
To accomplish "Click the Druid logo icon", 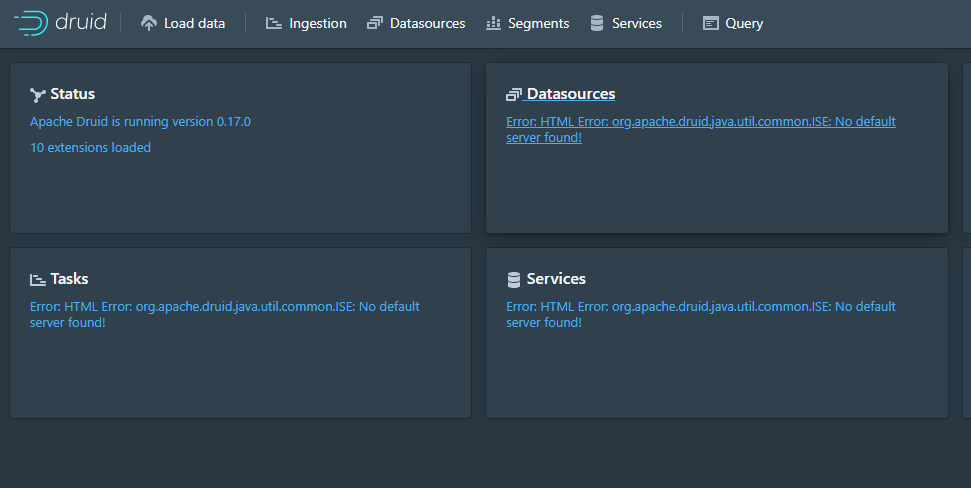I will pos(29,23).
